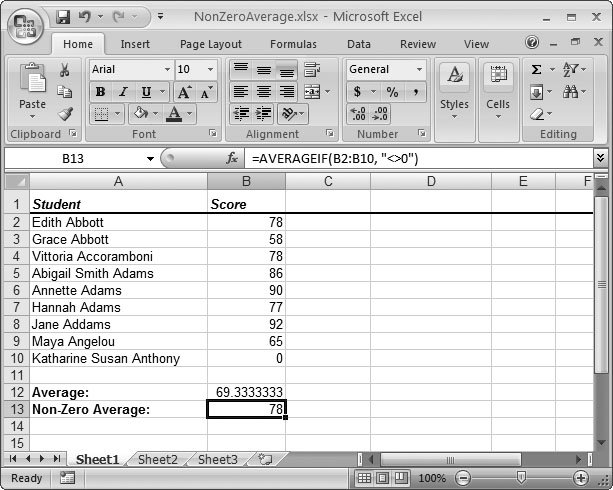Click in the formula bar input
Viewport: 613px width, 490px height.
click(x=418, y=158)
